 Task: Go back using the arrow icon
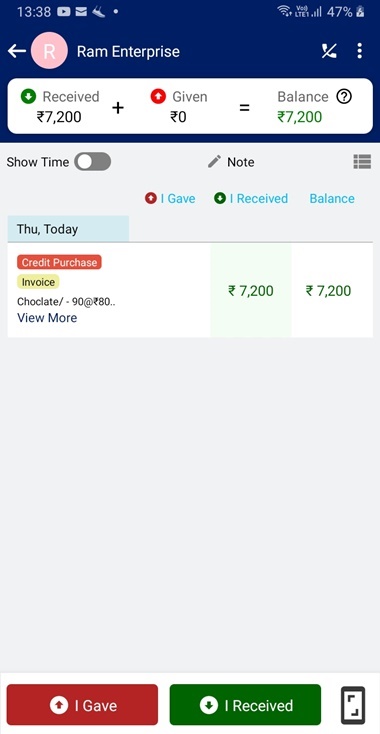pos(17,51)
